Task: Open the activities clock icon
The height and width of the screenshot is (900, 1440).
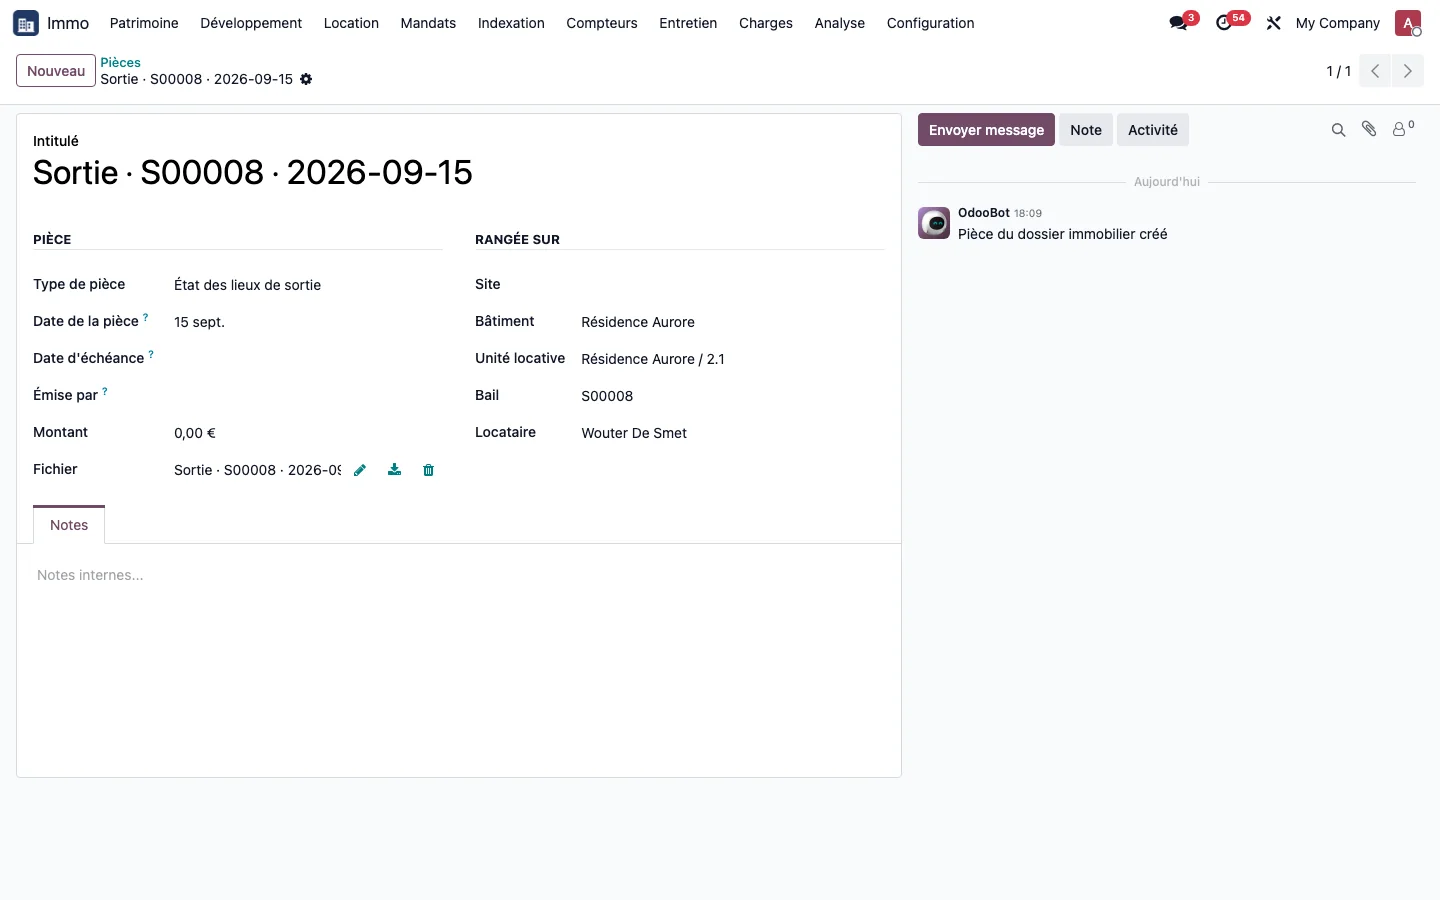Action: click(1224, 23)
